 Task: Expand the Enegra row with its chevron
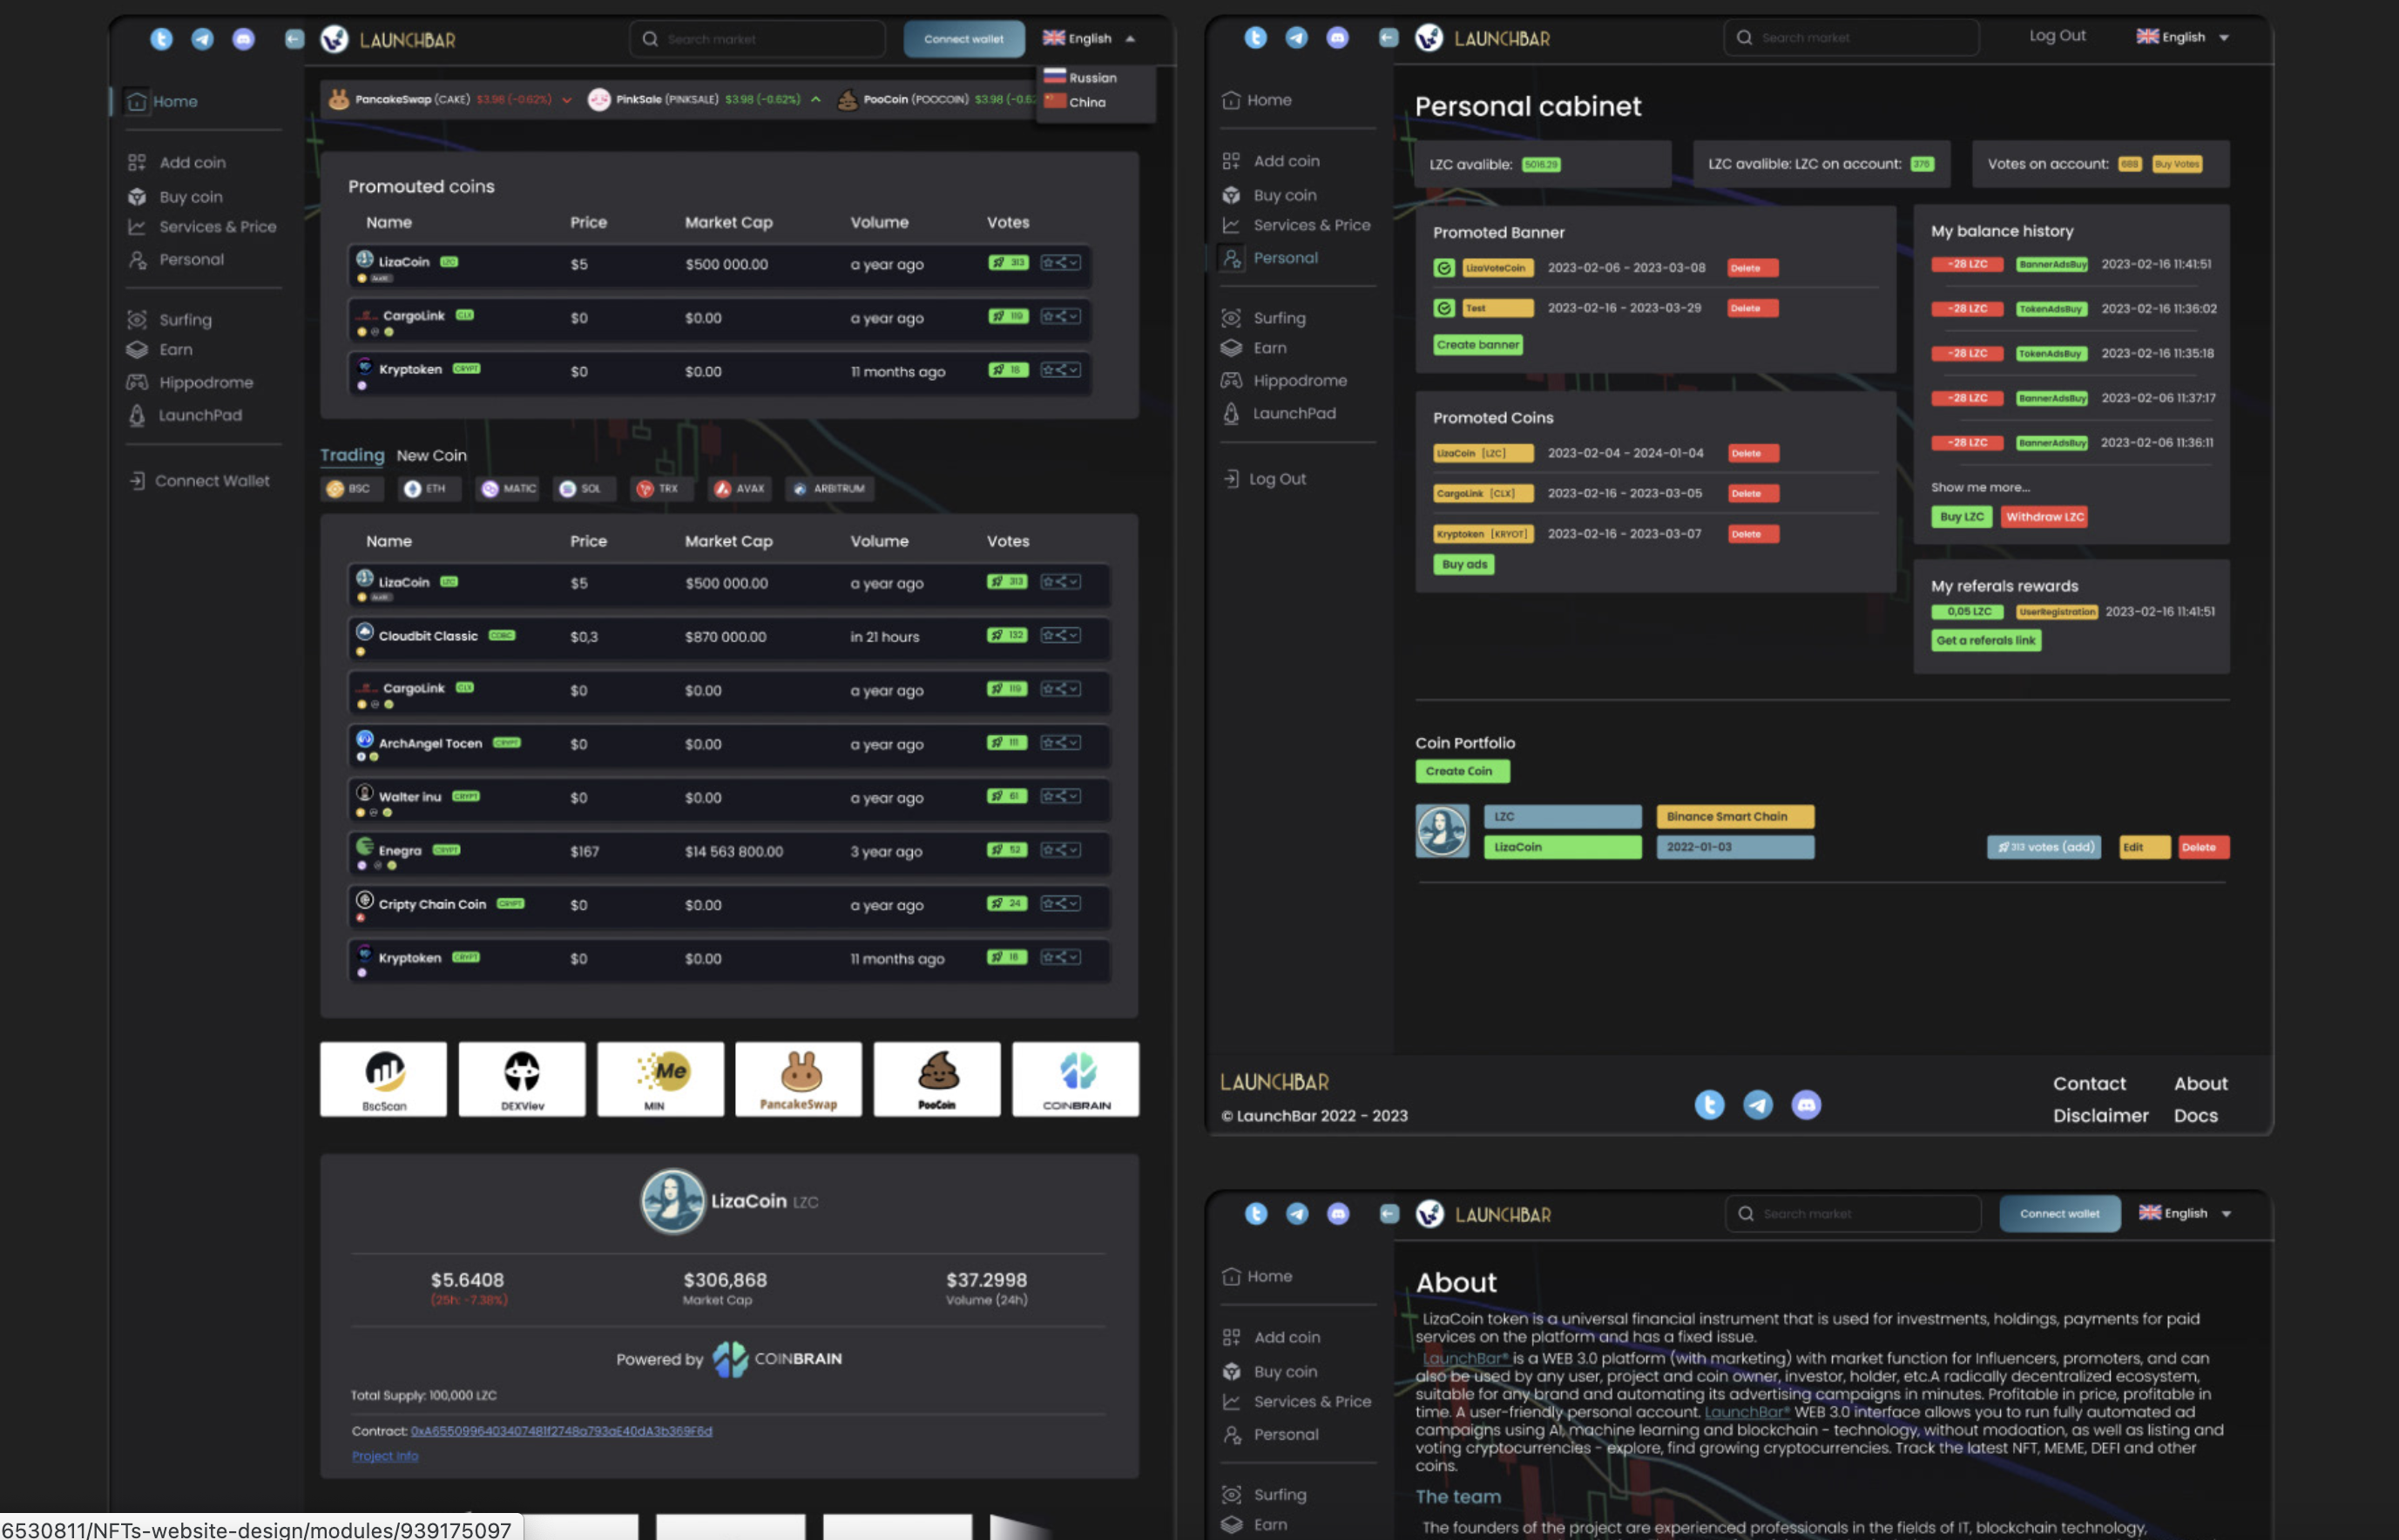point(1074,850)
